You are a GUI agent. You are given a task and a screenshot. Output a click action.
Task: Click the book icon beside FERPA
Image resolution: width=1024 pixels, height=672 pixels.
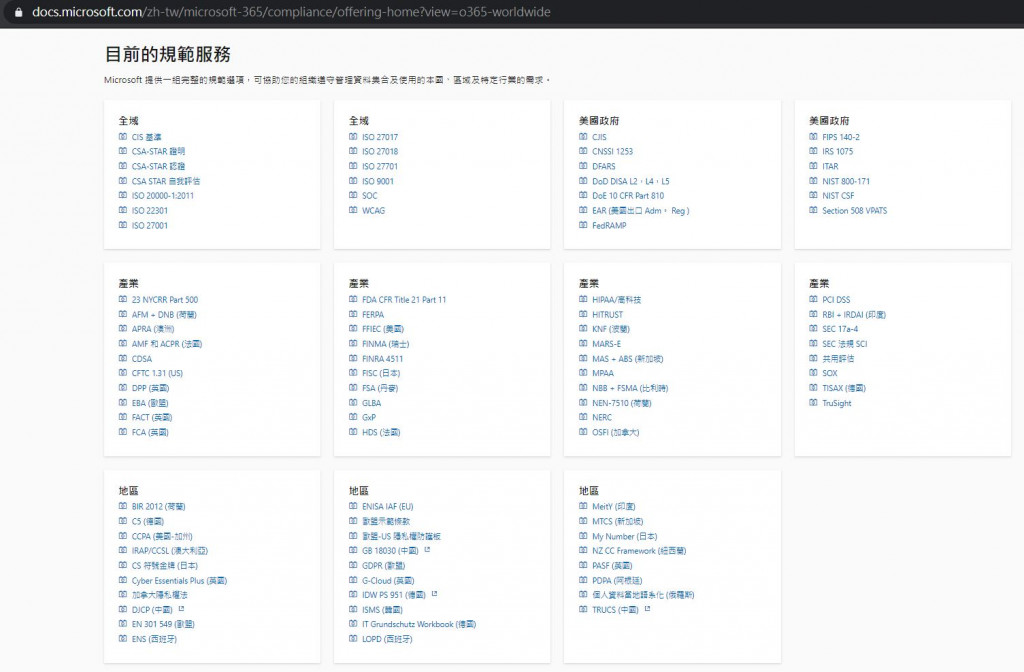(x=353, y=314)
